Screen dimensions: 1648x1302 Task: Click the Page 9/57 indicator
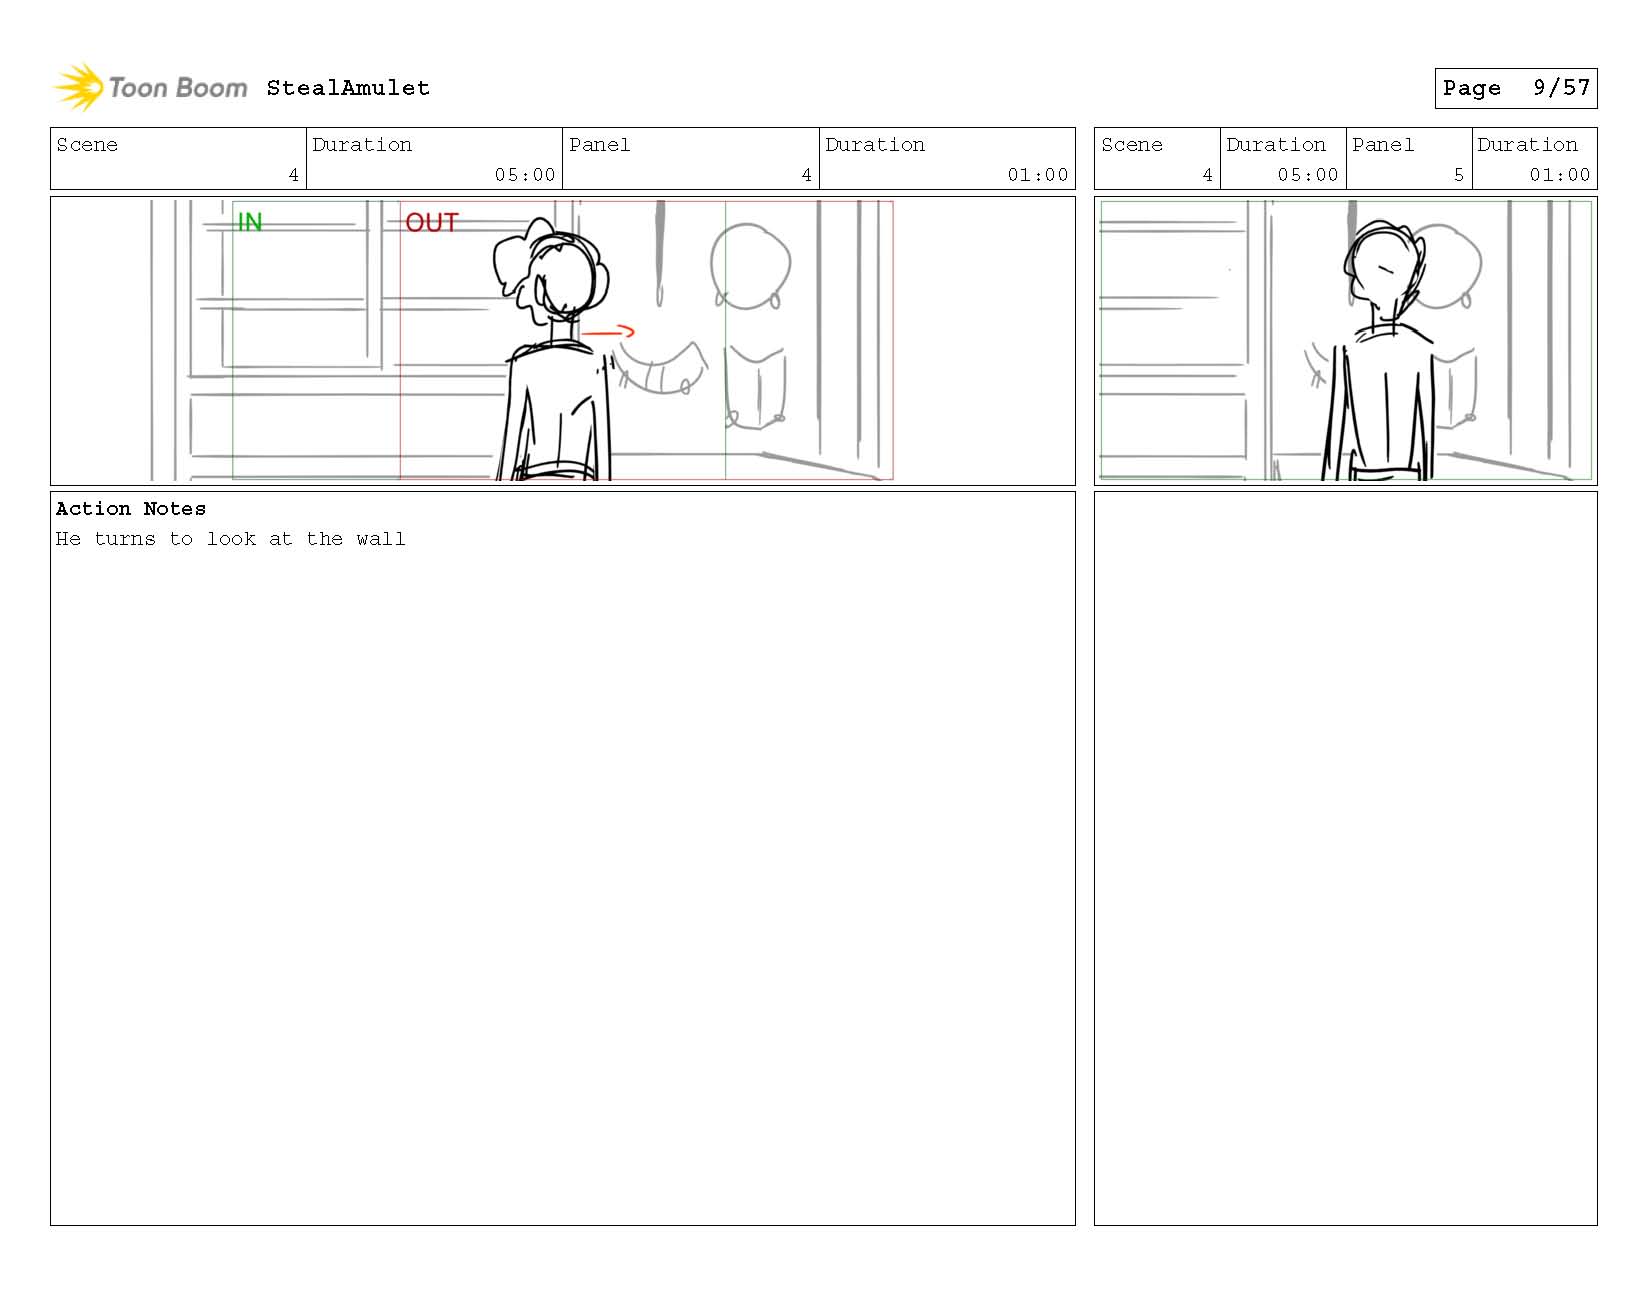(1515, 88)
